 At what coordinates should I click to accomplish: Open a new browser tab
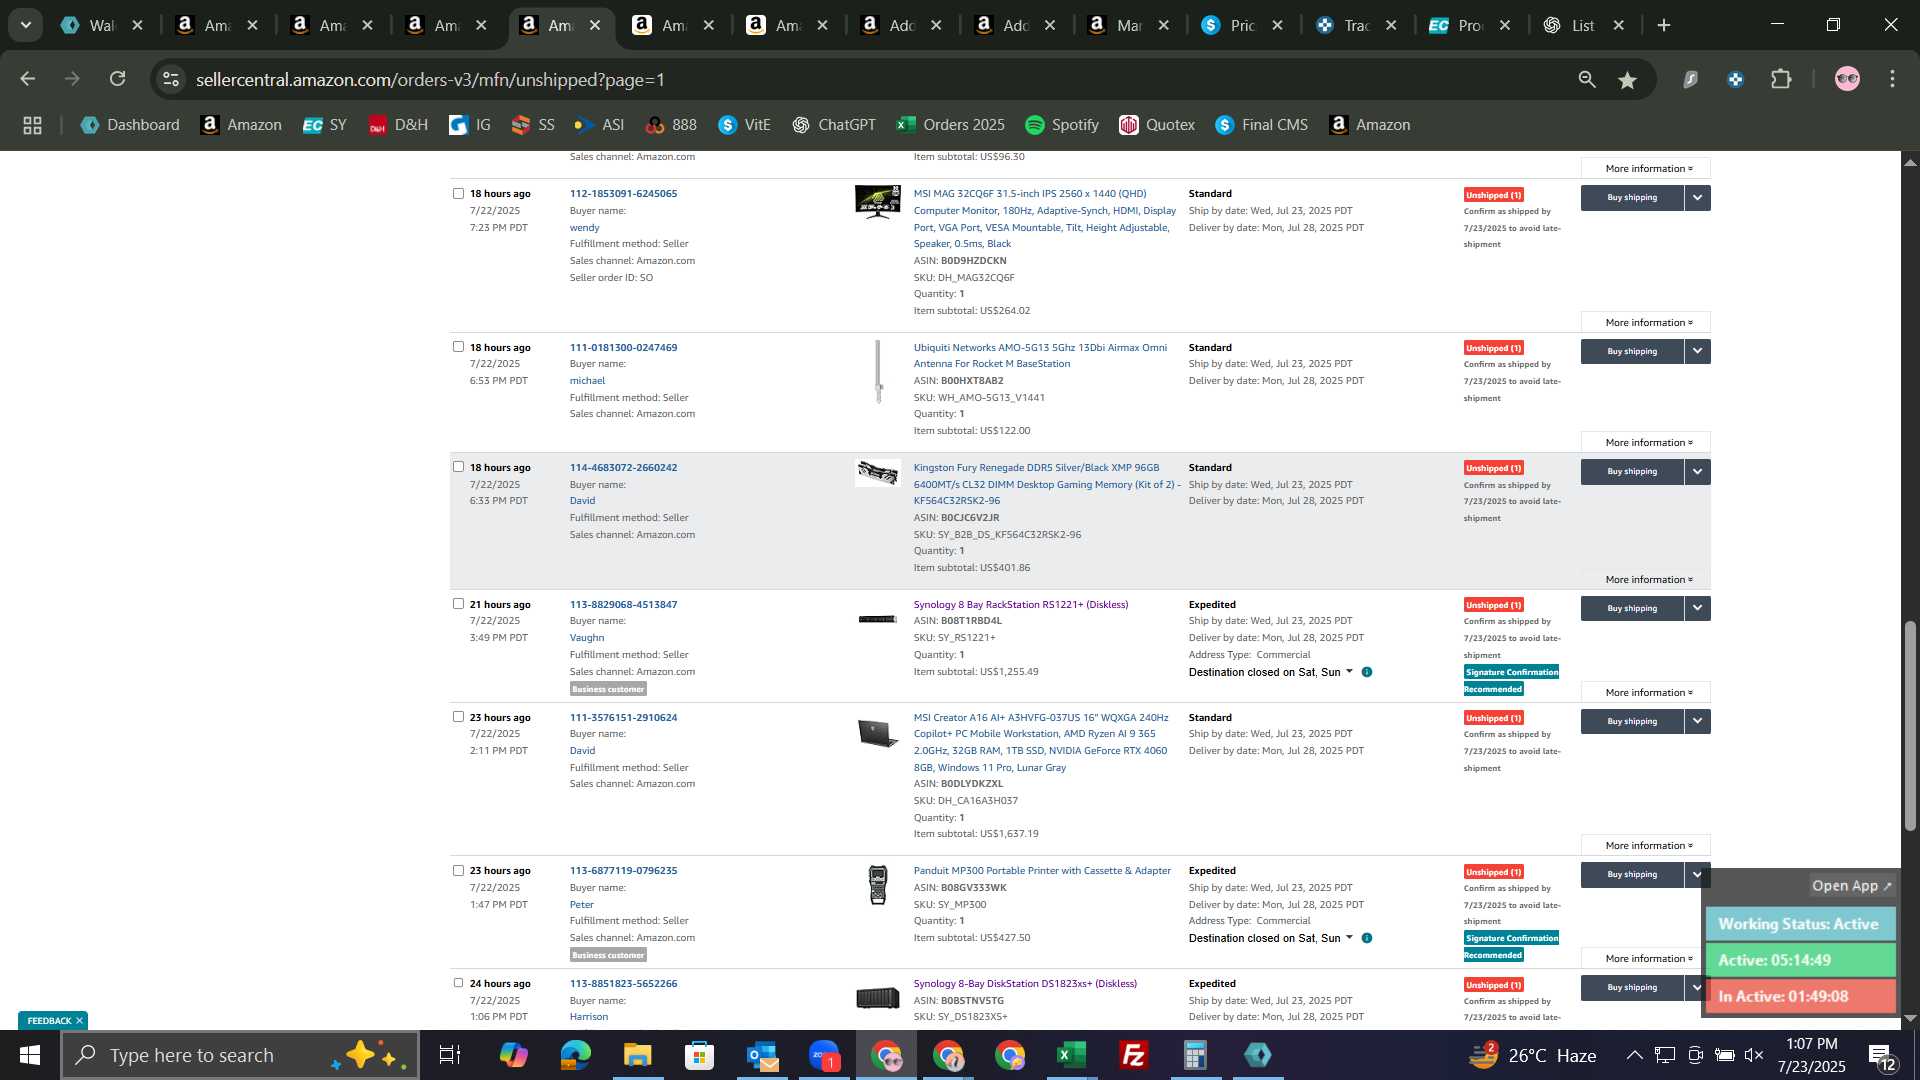pyautogui.click(x=1664, y=25)
